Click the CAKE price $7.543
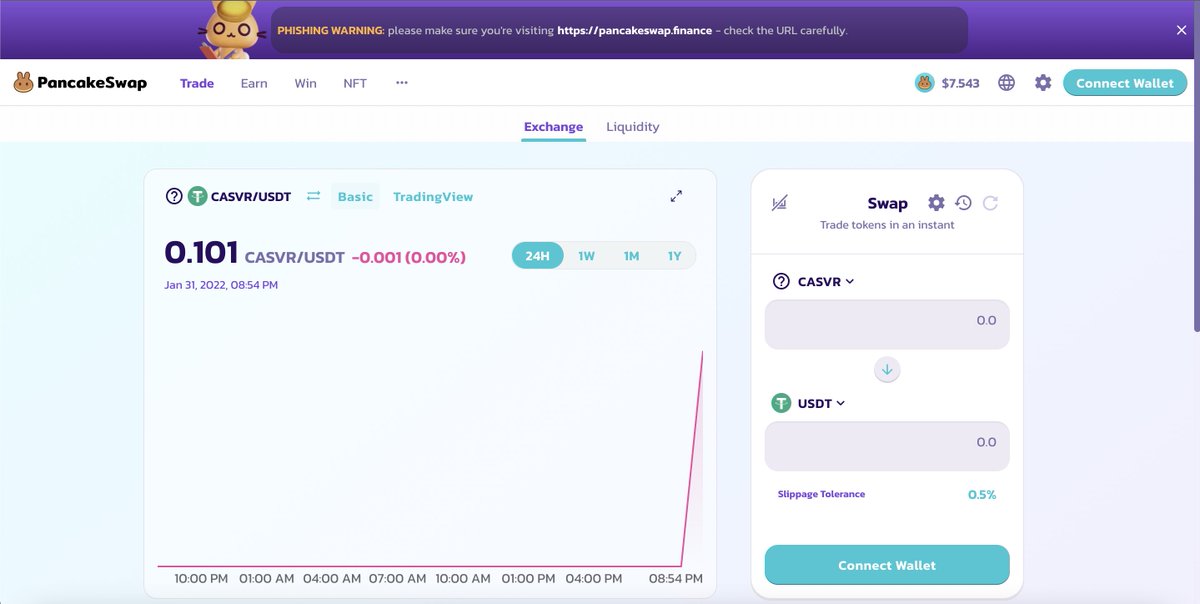1200x604 pixels. 960,83
